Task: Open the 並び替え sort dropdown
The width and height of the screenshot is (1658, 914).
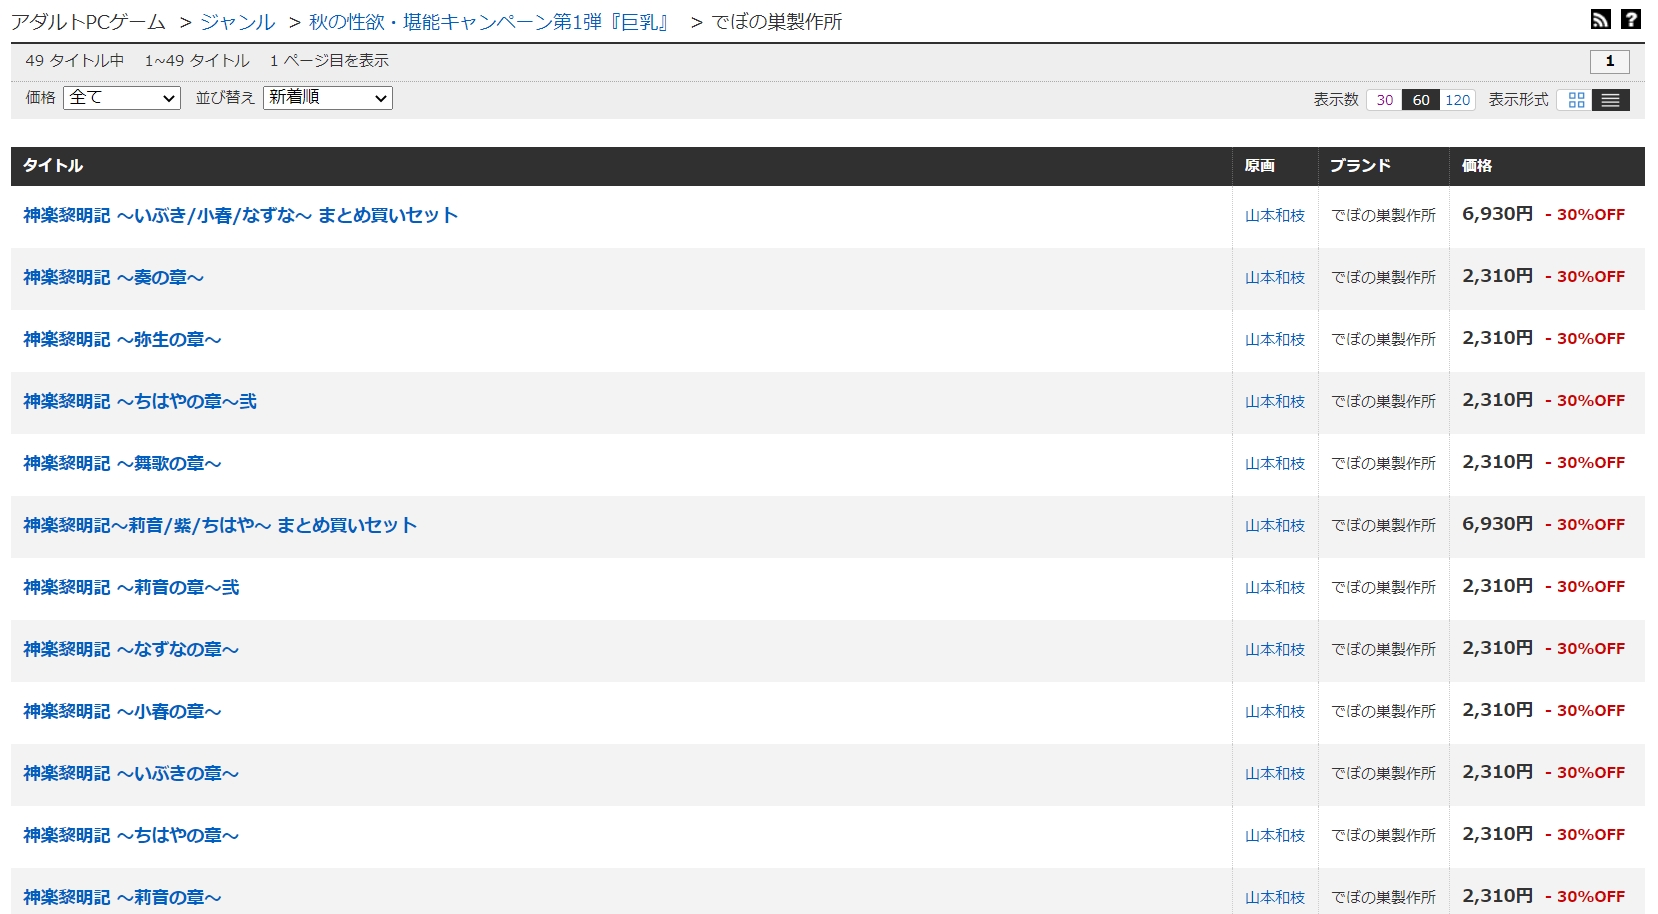Action: 328,98
